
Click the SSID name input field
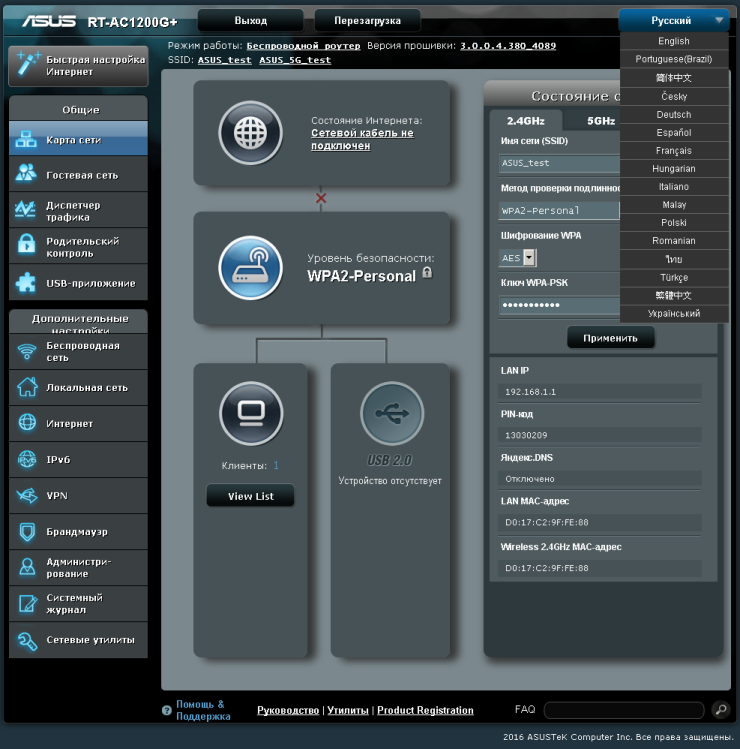click(x=559, y=163)
